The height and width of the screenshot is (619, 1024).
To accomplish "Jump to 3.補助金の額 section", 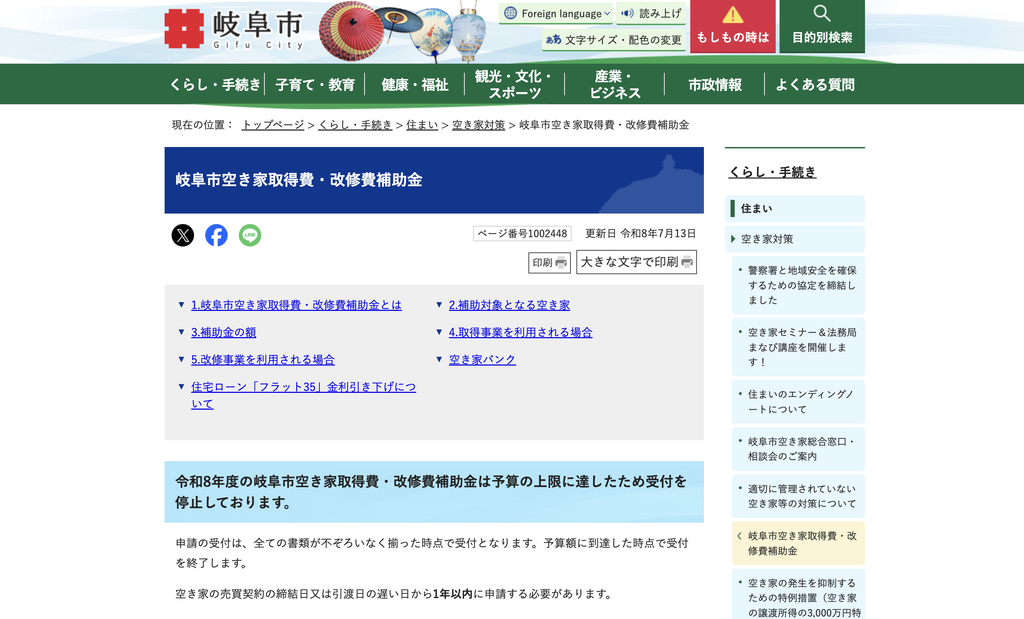I will pyautogui.click(x=223, y=332).
